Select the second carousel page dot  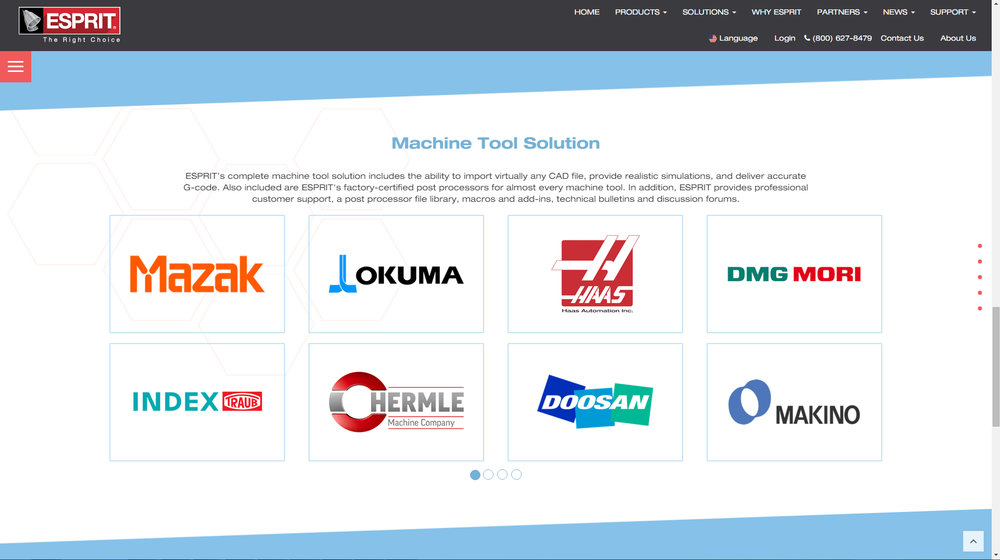point(489,475)
